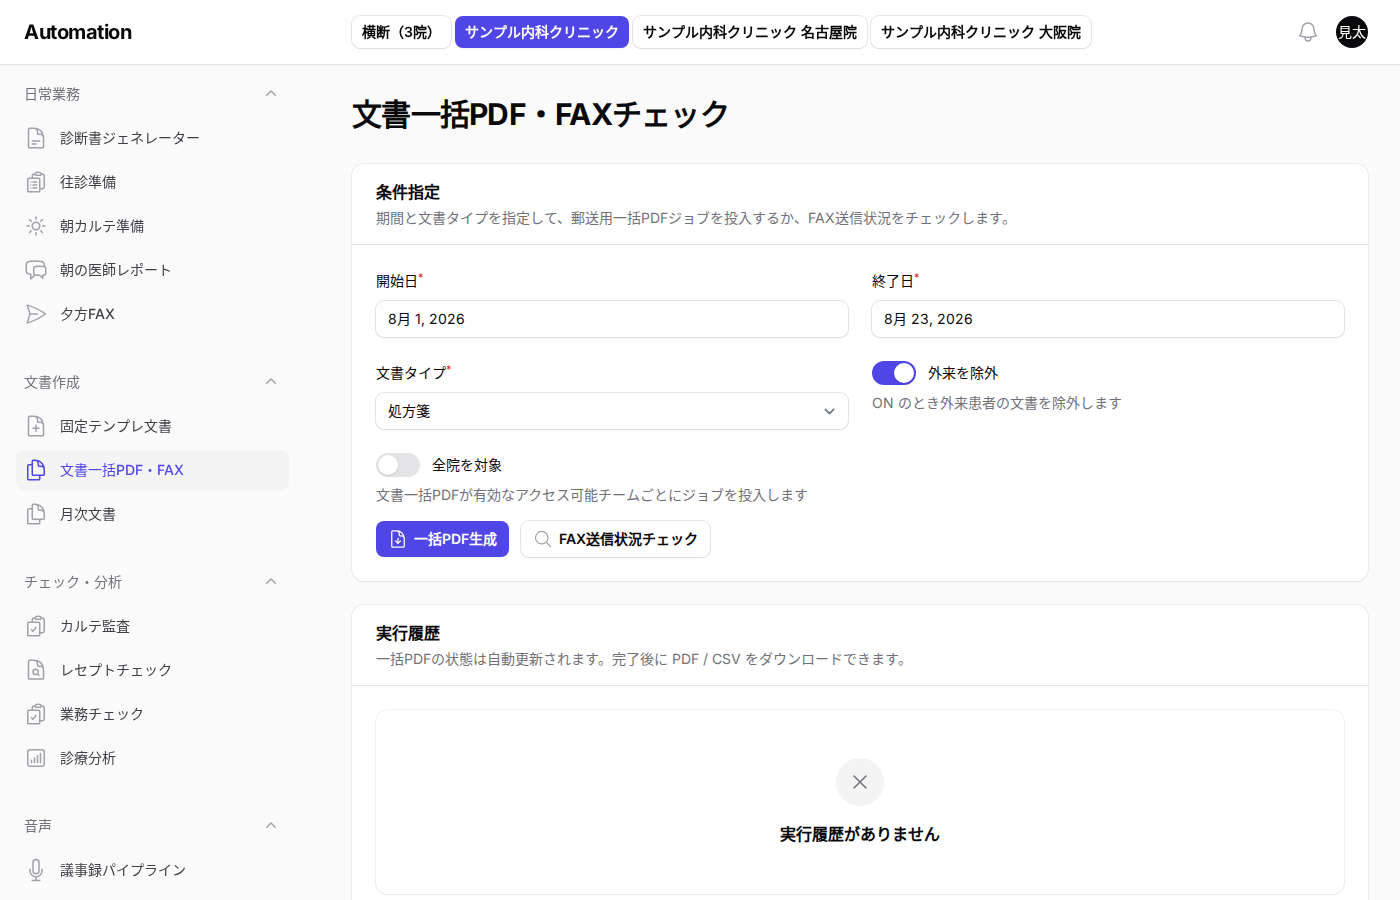Screen dimensions: 1400x900
Task: Click the 業務チェック clipboard-check icon
Action: point(36,714)
